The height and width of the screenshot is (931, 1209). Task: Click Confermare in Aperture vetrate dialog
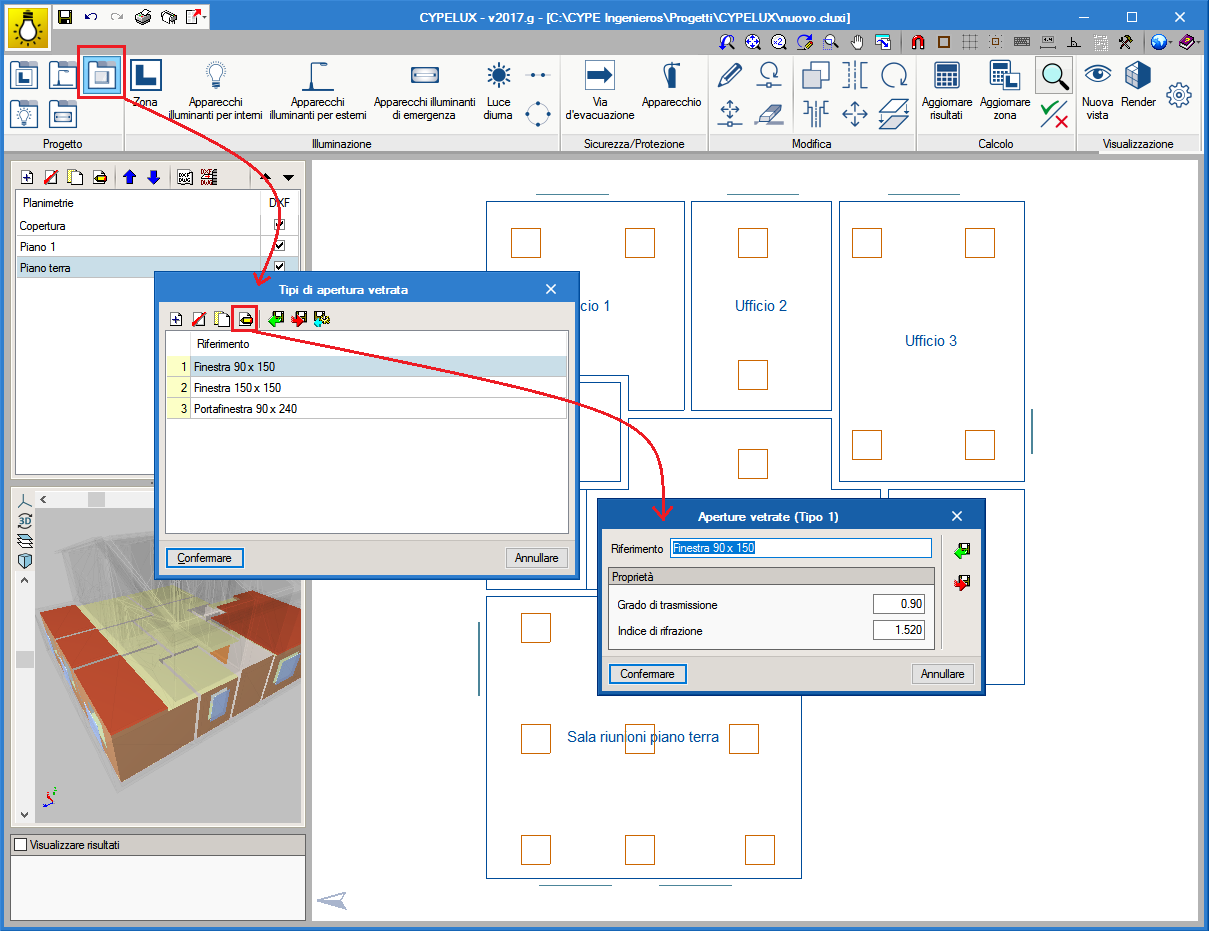[x=648, y=674]
